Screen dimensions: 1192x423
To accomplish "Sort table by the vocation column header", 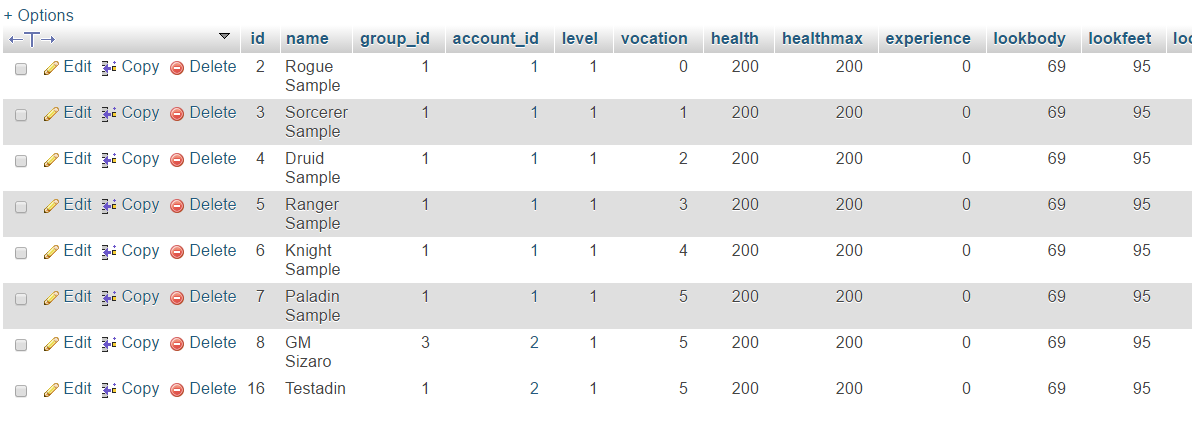I will [x=654, y=39].
